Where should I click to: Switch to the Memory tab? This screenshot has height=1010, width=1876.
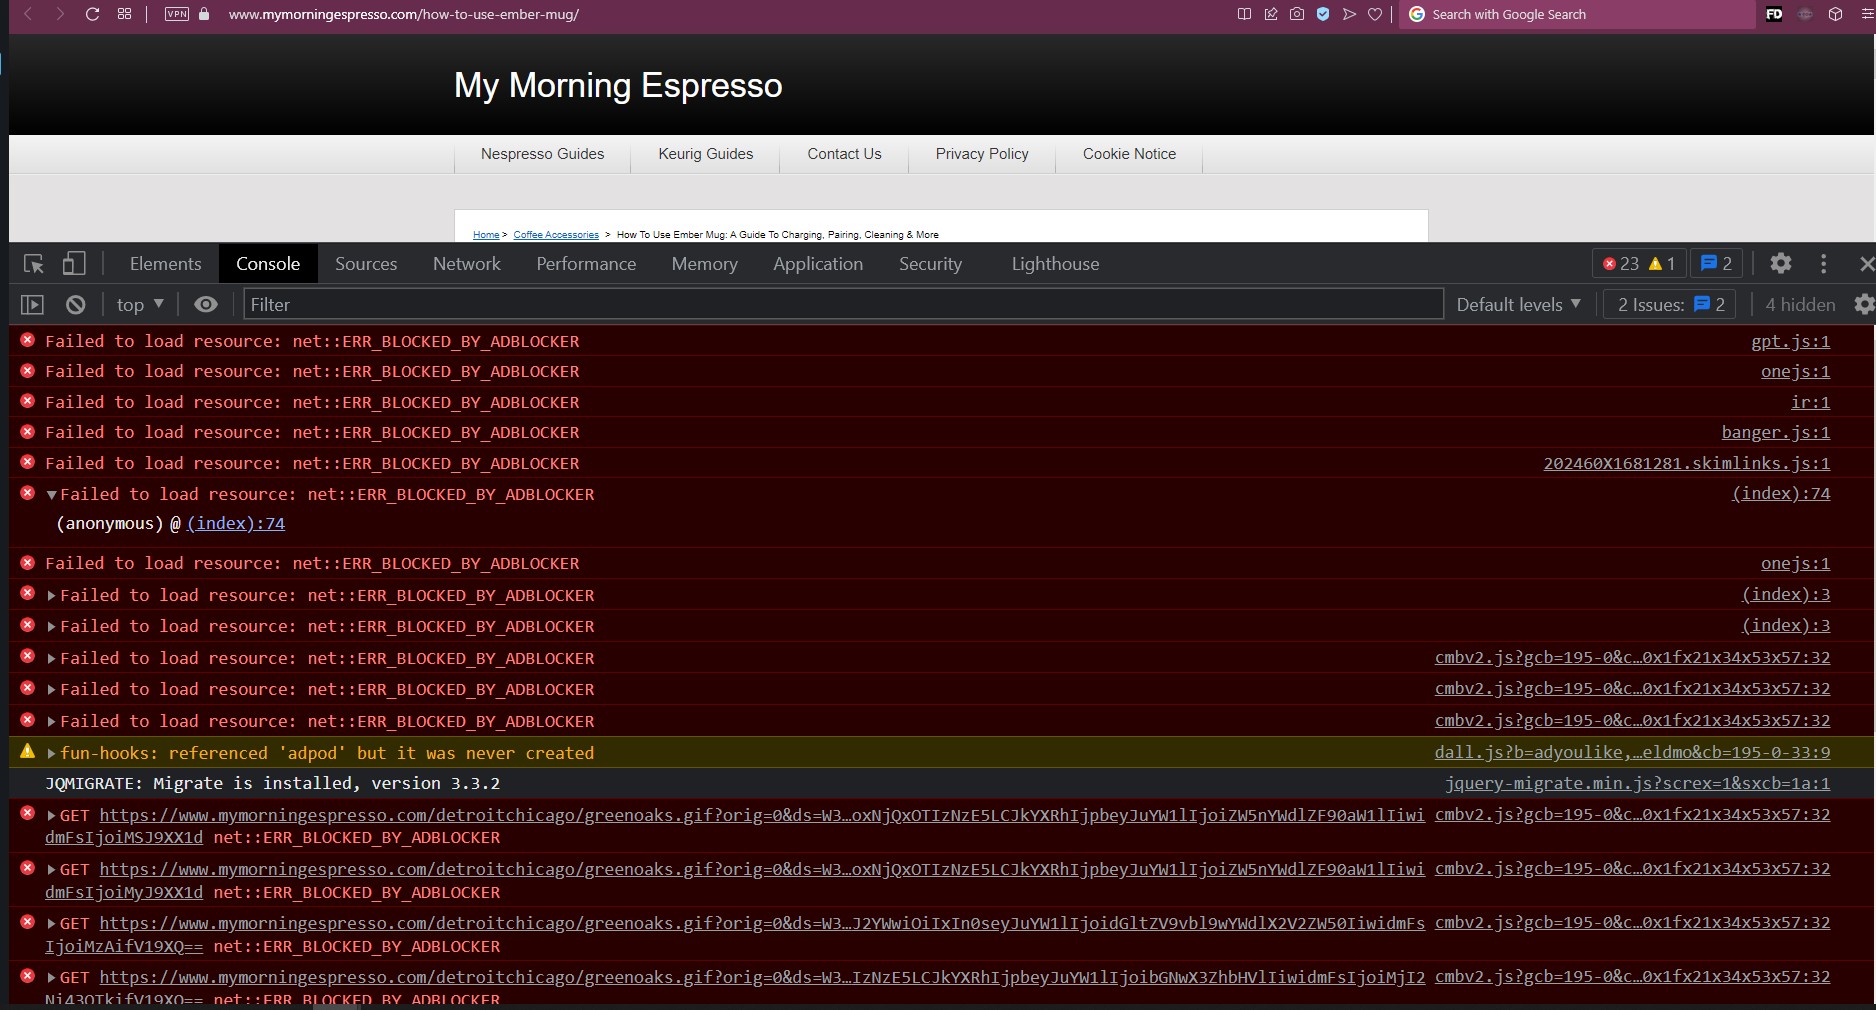click(x=705, y=264)
